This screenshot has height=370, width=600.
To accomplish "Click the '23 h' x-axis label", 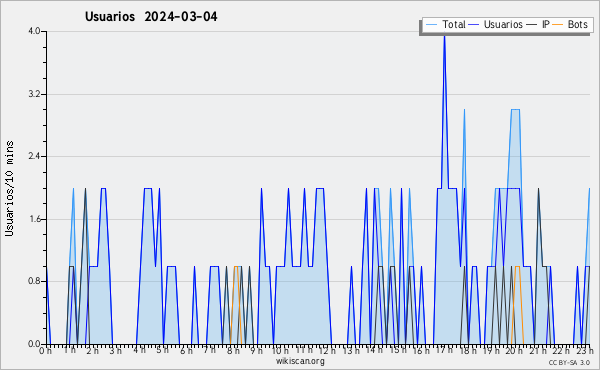I will coord(585,350).
